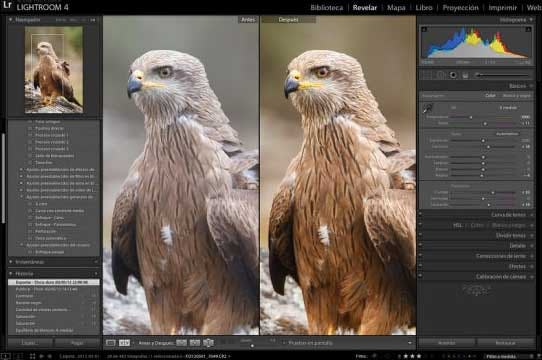Click the Lr application logo
Screen dimensions: 542x360
point(7,6)
